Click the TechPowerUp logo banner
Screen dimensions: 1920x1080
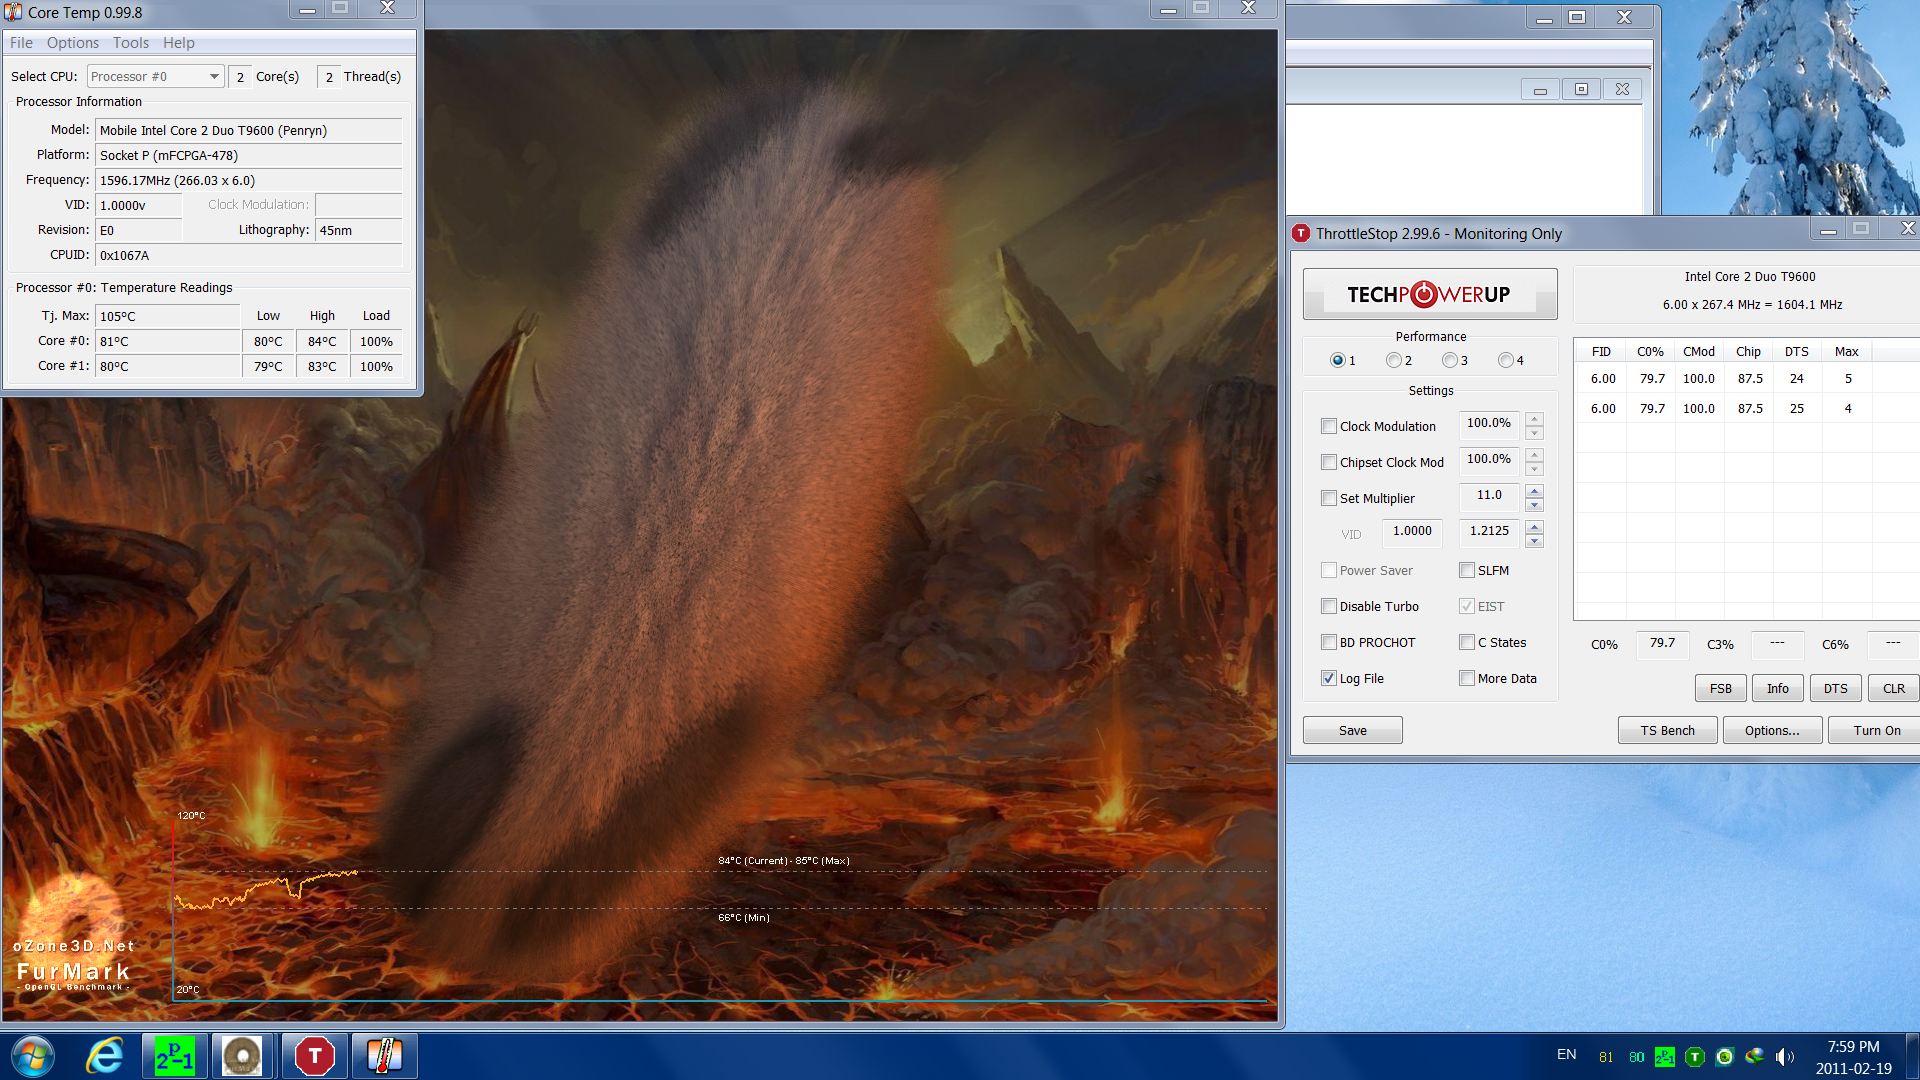pyautogui.click(x=1430, y=294)
